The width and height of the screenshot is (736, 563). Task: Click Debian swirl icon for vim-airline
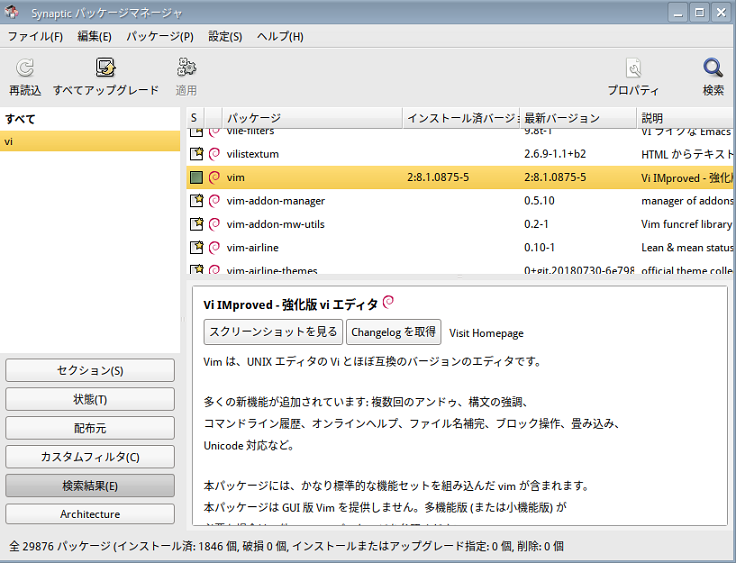coord(214,247)
